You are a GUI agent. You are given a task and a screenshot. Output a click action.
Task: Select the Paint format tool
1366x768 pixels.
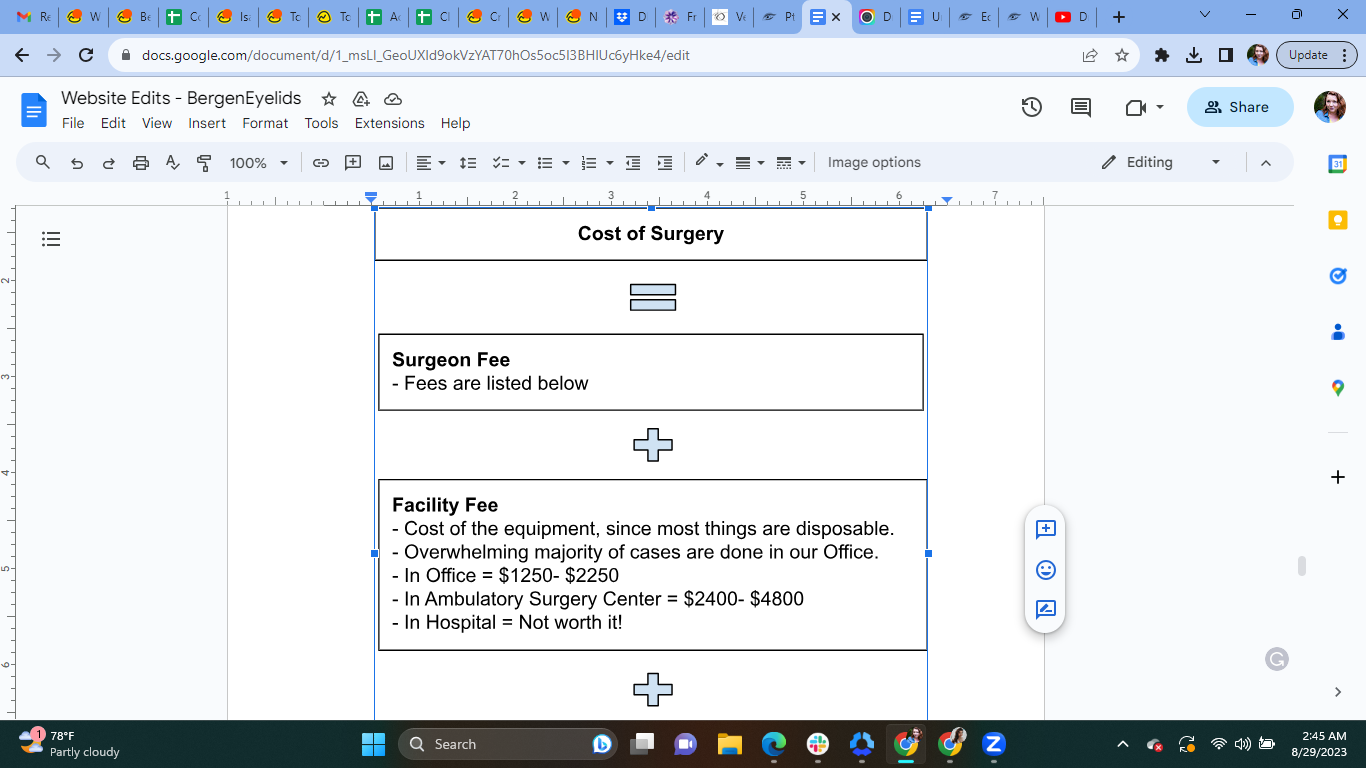(205, 163)
